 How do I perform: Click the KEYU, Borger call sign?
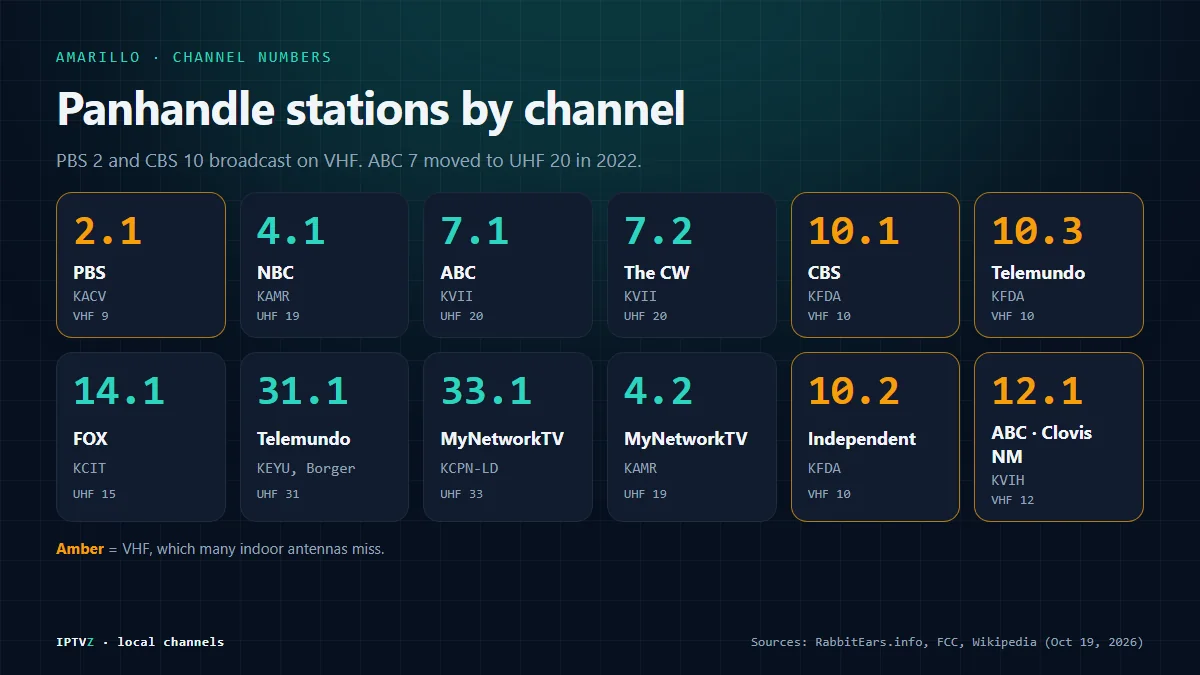tap(306, 468)
